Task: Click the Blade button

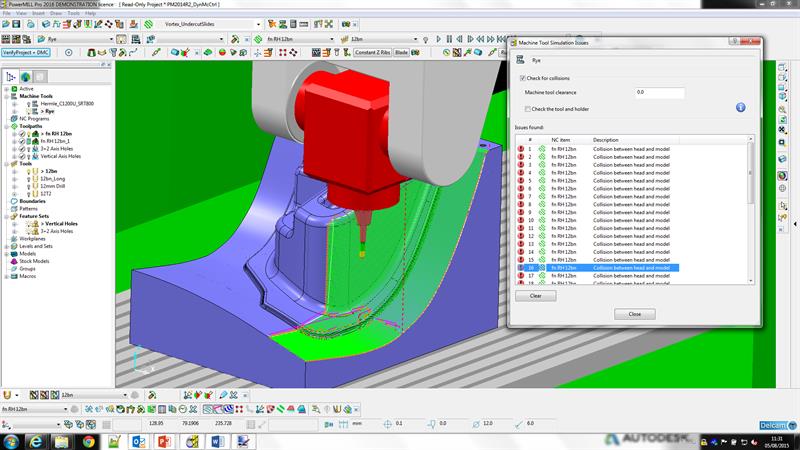Action: [402, 53]
